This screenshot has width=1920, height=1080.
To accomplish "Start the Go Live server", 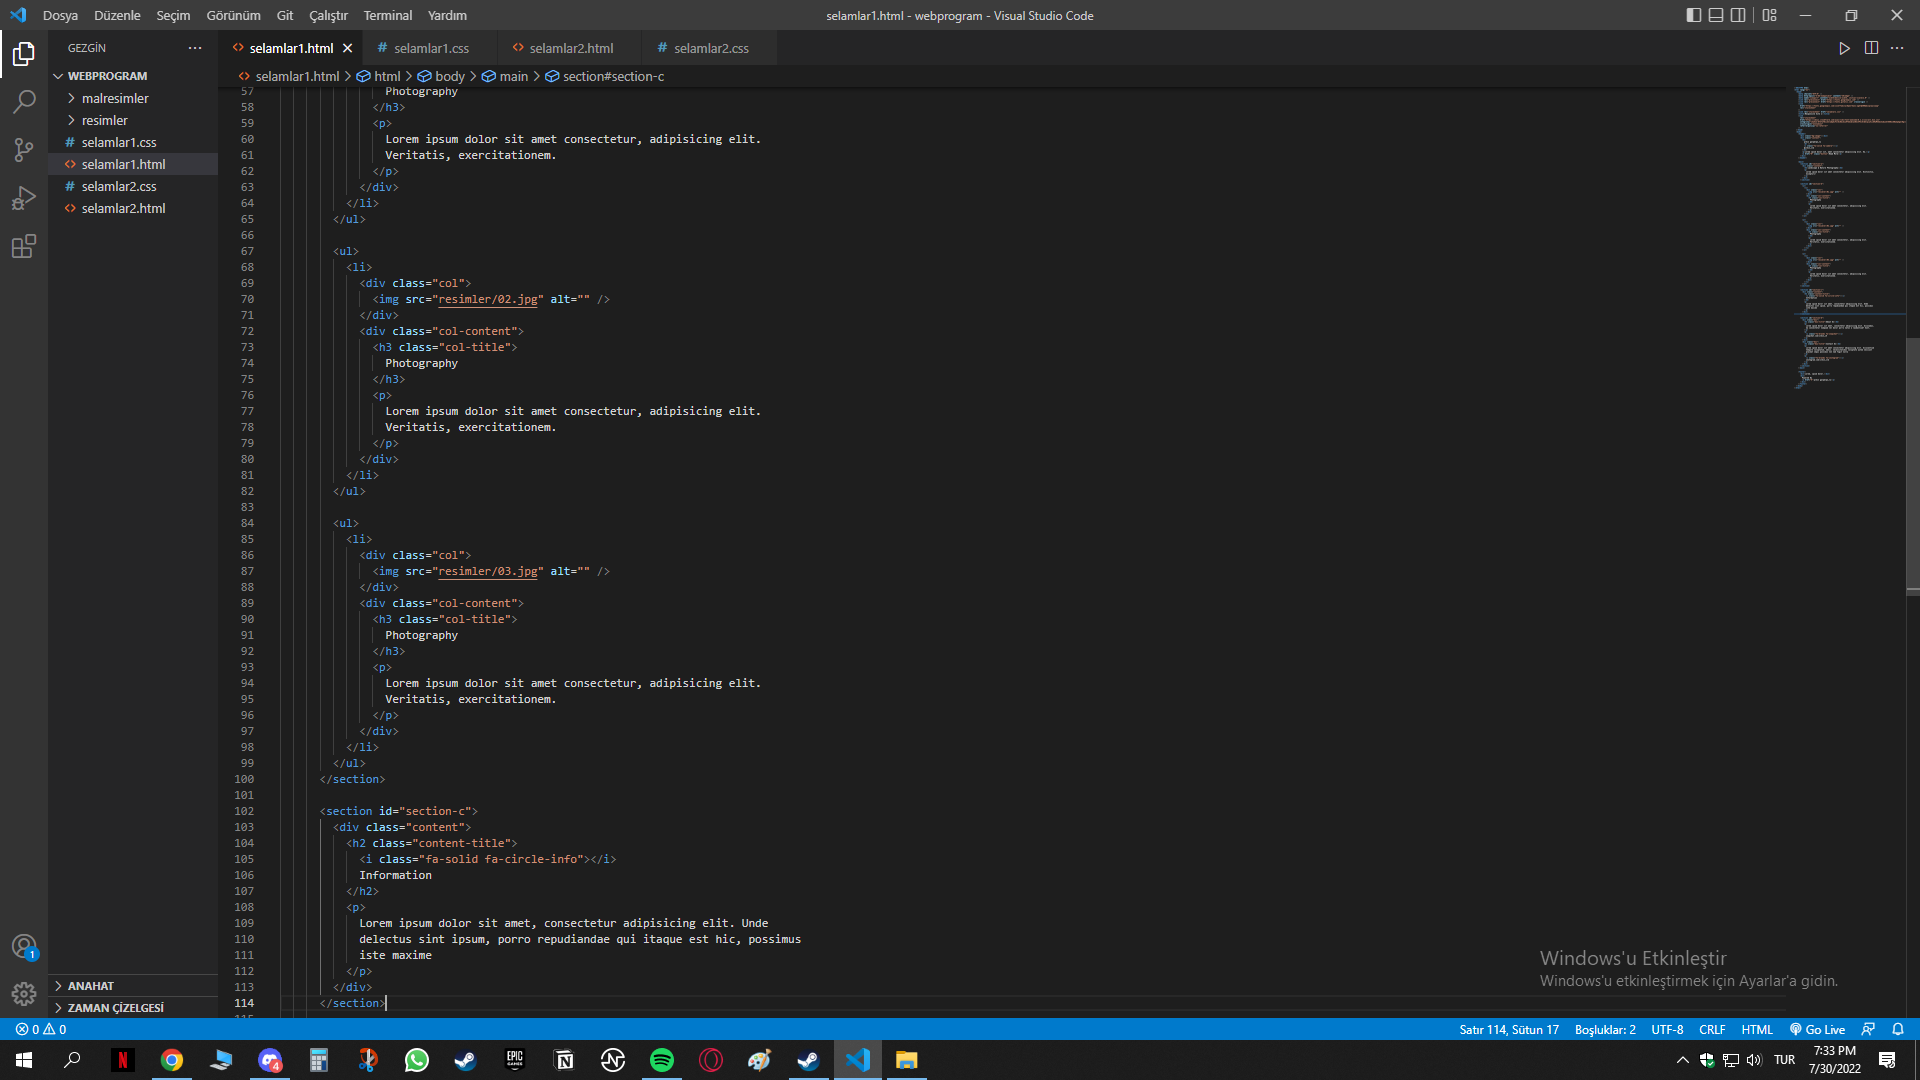I will (x=1817, y=1029).
